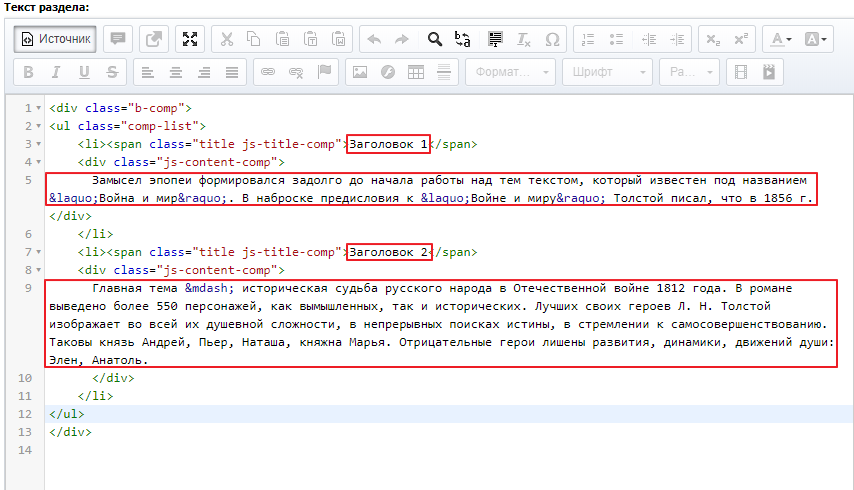
Task: Click the maximize editor icon
Action: [190, 39]
